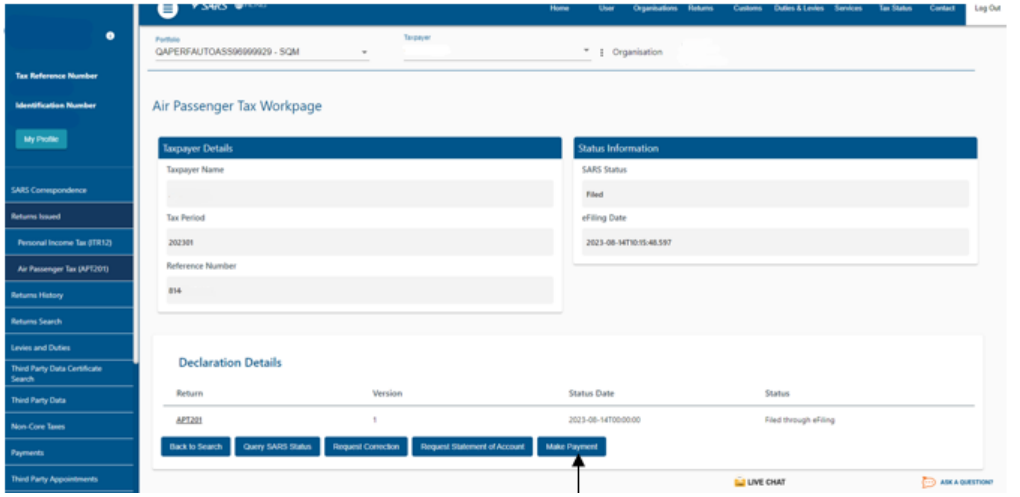Click the My Profile button

point(41,139)
